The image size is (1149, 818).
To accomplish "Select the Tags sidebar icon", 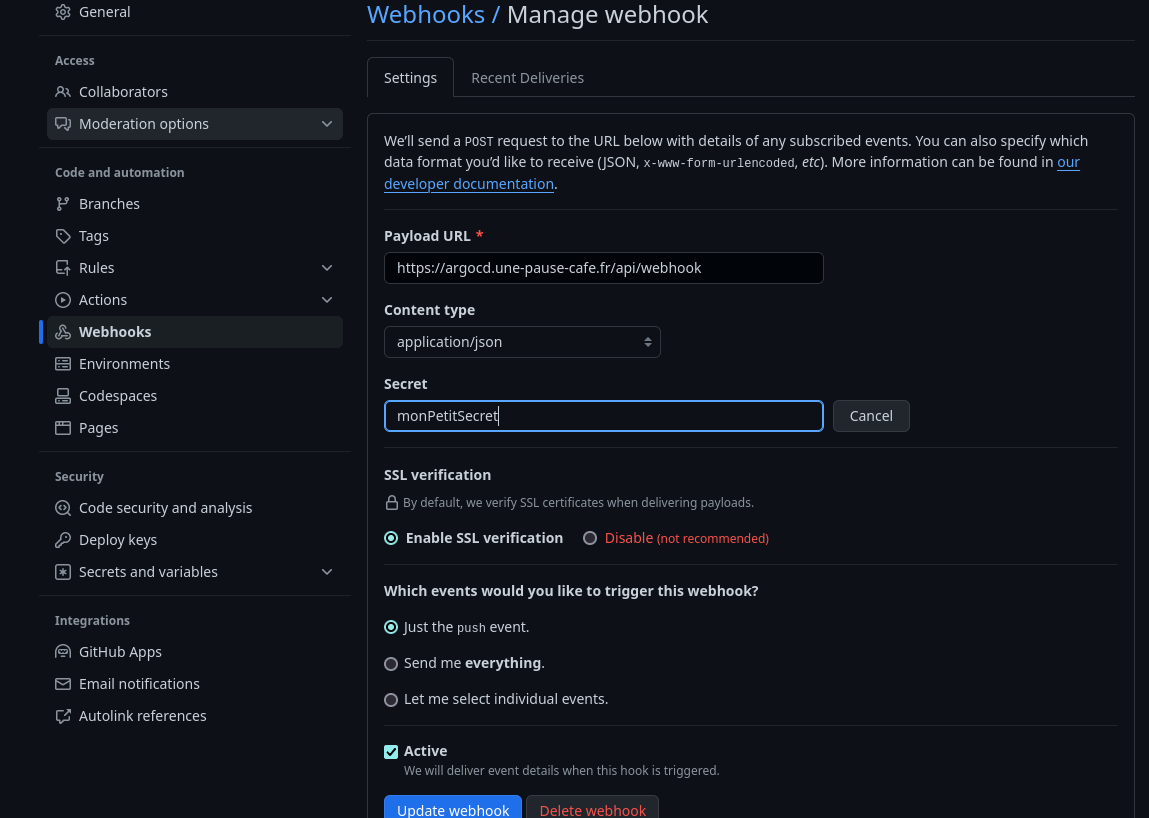I will [61, 235].
